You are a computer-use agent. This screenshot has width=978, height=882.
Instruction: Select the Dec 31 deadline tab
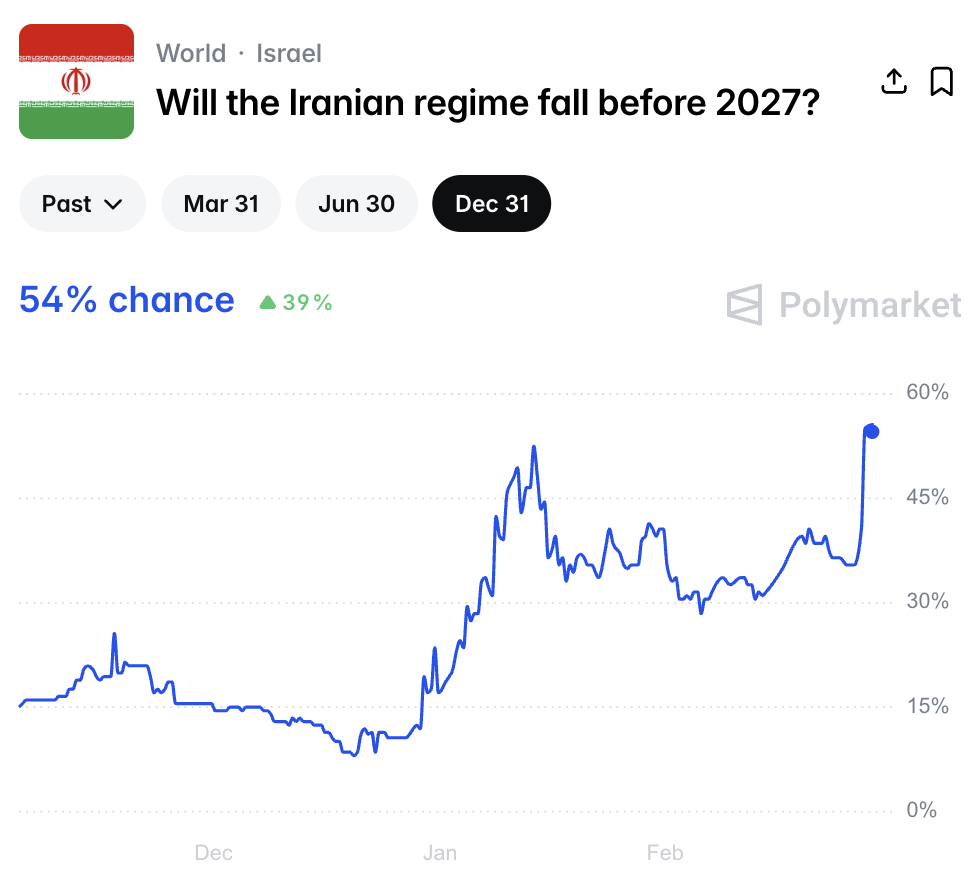tap(491, 204)
